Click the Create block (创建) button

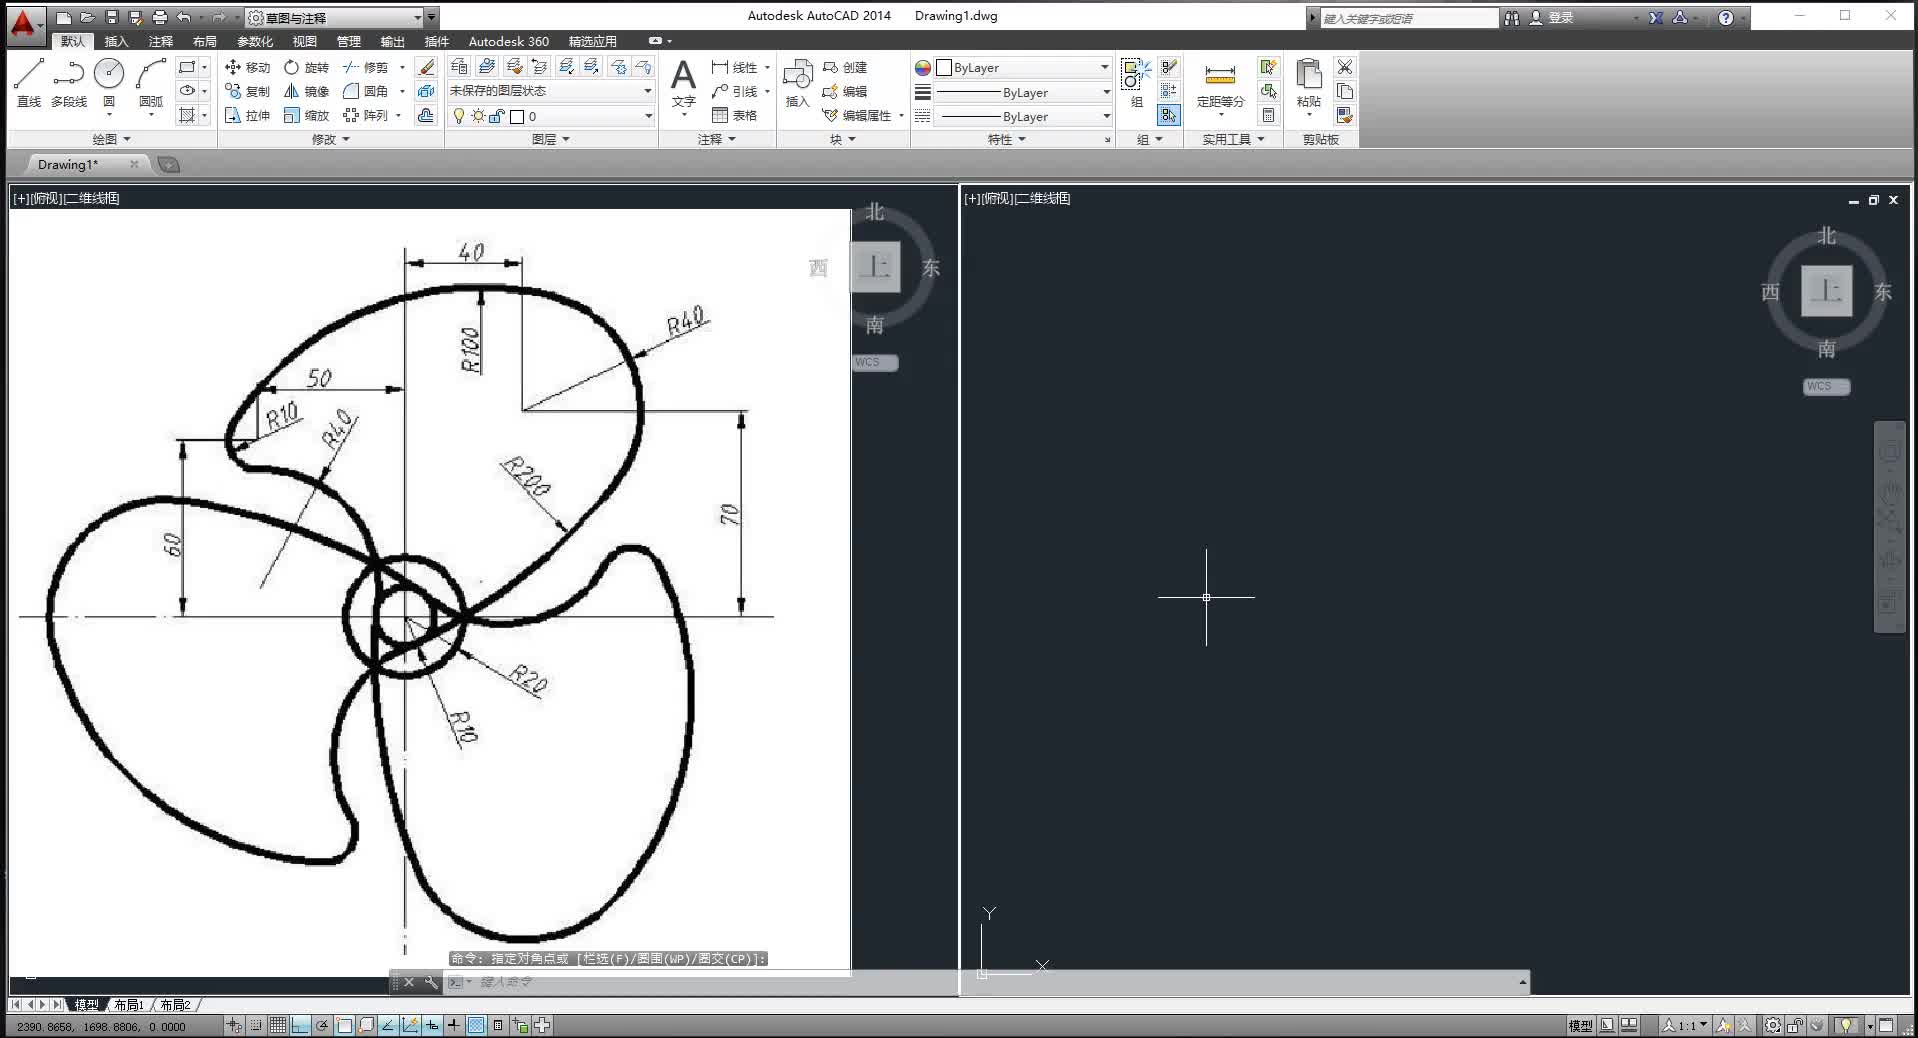[x=845, y=67]
